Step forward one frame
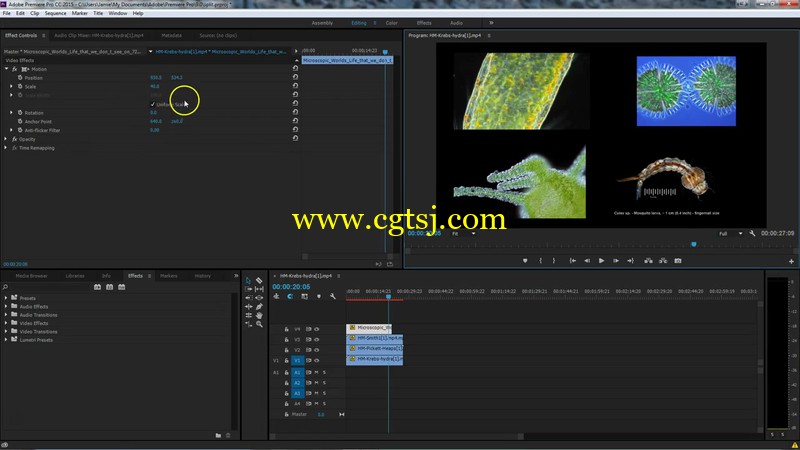 point(616,261)
